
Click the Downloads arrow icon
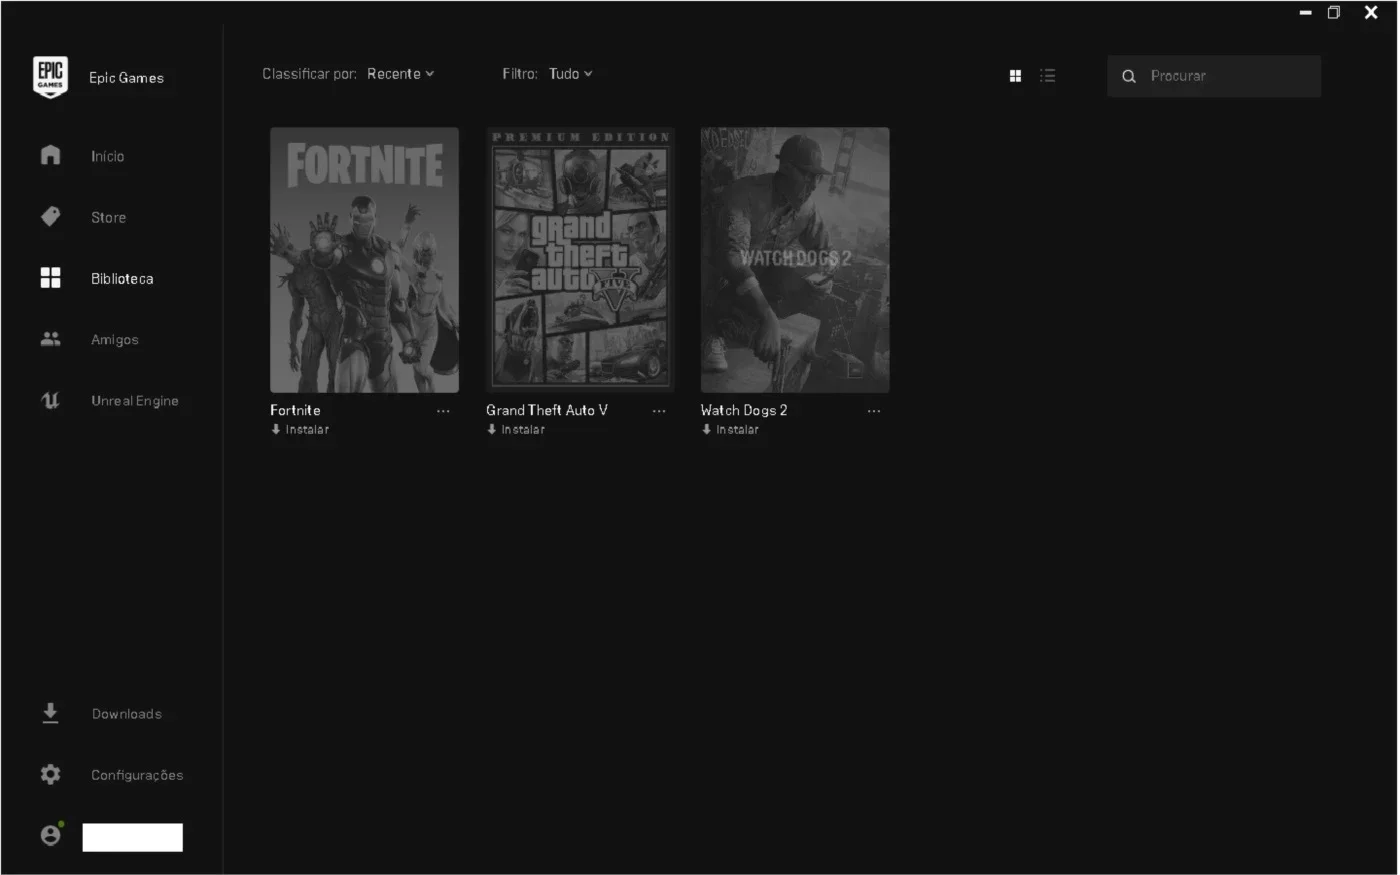(50, 713)
